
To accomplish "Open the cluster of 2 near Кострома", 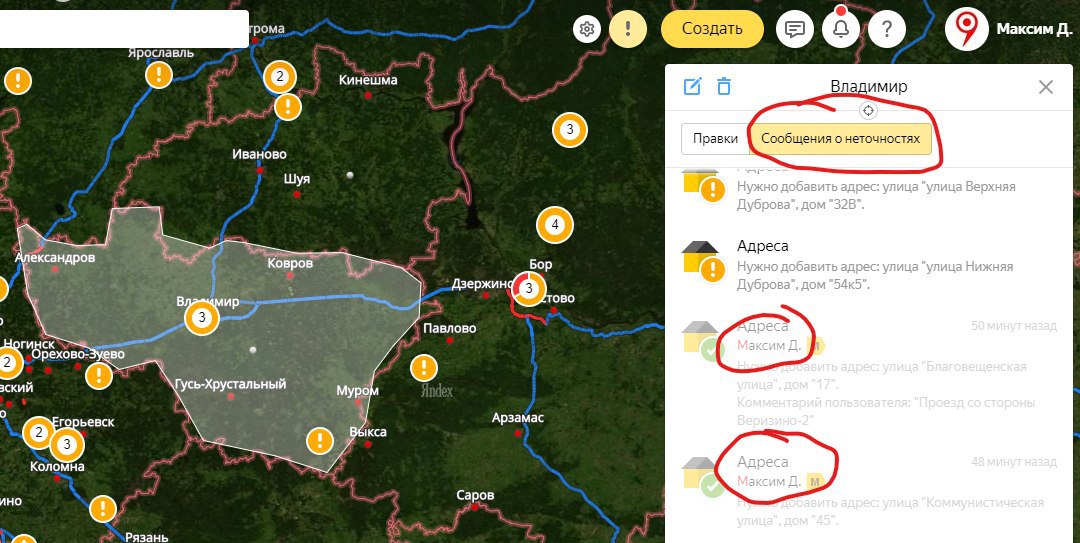I will click(x=279, y=76).
